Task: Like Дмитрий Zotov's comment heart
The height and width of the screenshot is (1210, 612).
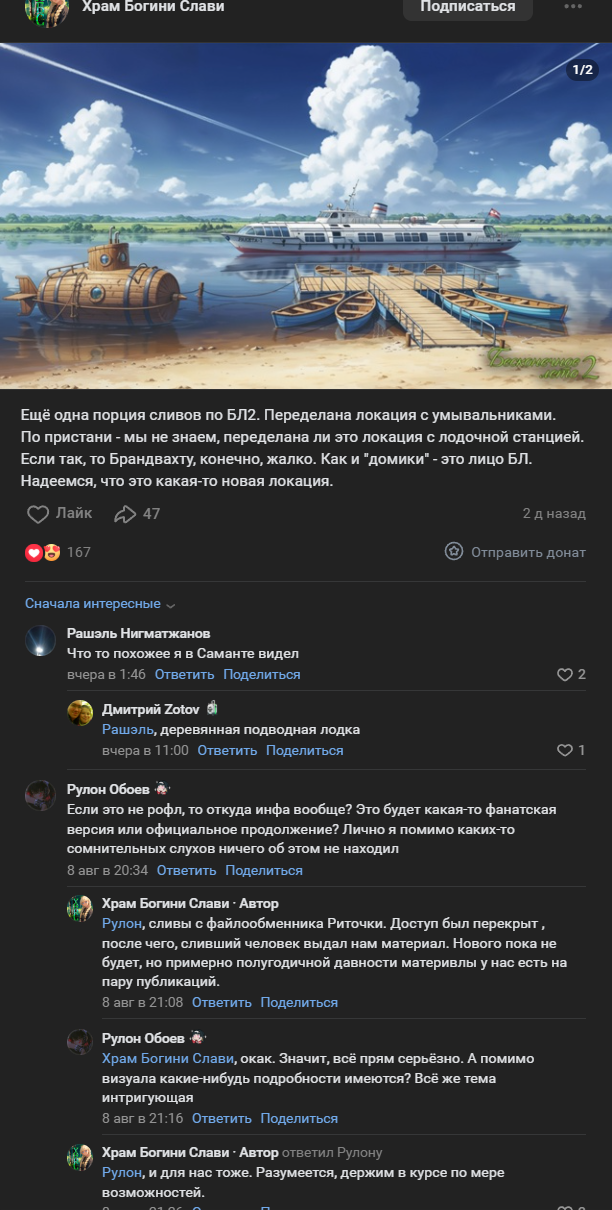Action: pos(565,750)
